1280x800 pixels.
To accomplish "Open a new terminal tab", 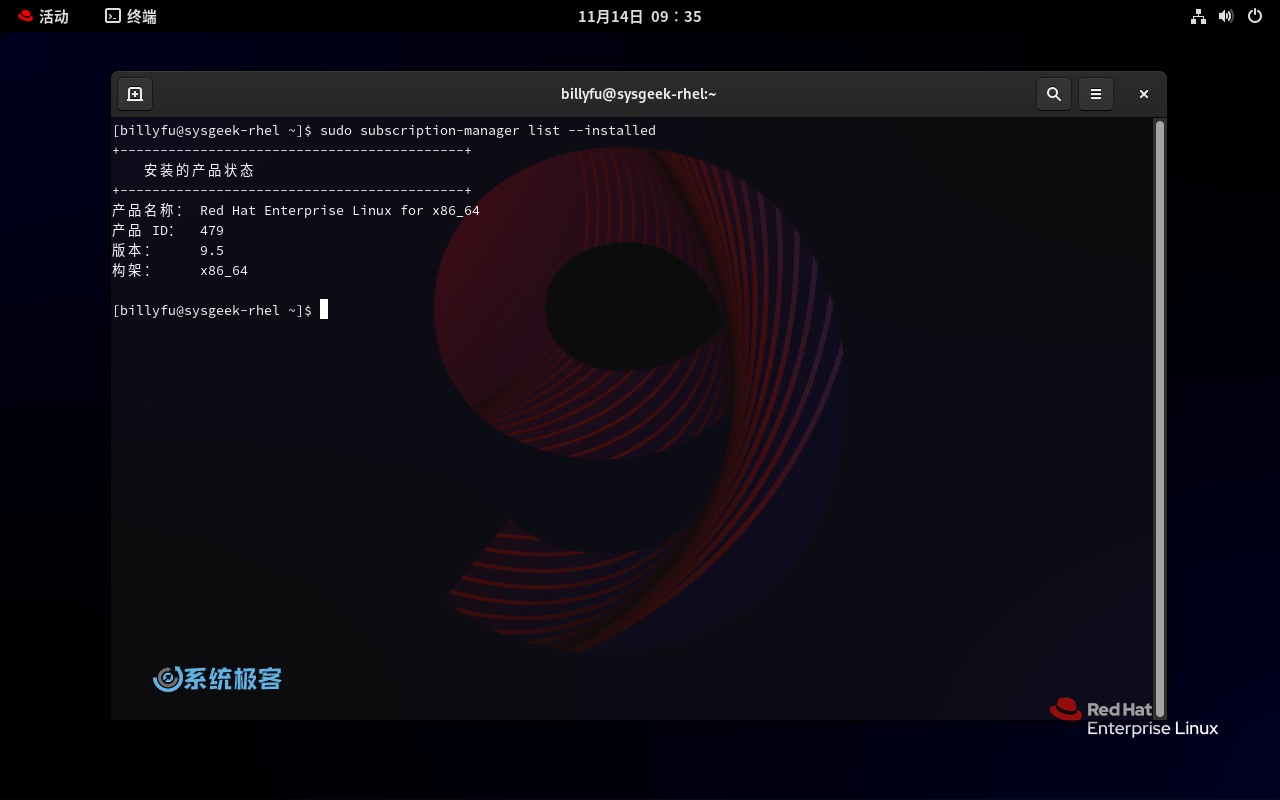I will 135,94.
